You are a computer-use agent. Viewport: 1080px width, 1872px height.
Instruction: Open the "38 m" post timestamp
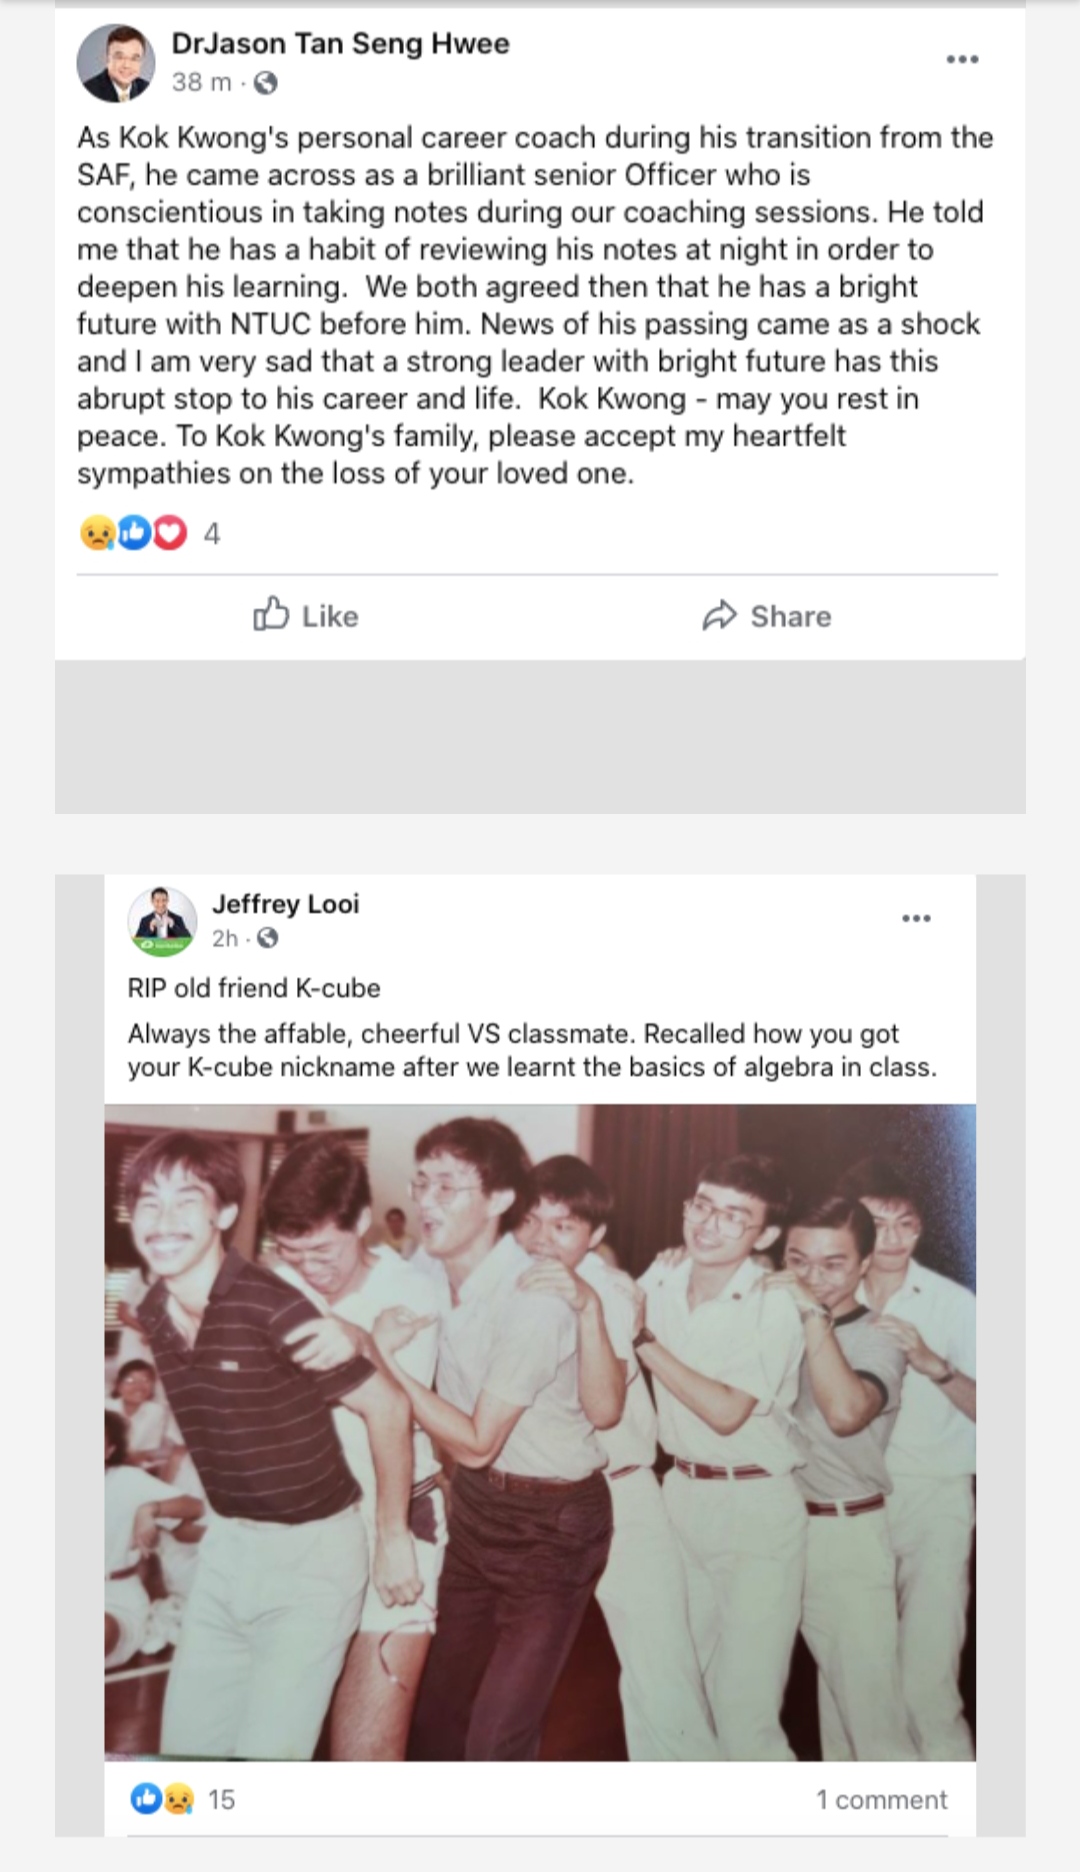[x=201, y=83]
